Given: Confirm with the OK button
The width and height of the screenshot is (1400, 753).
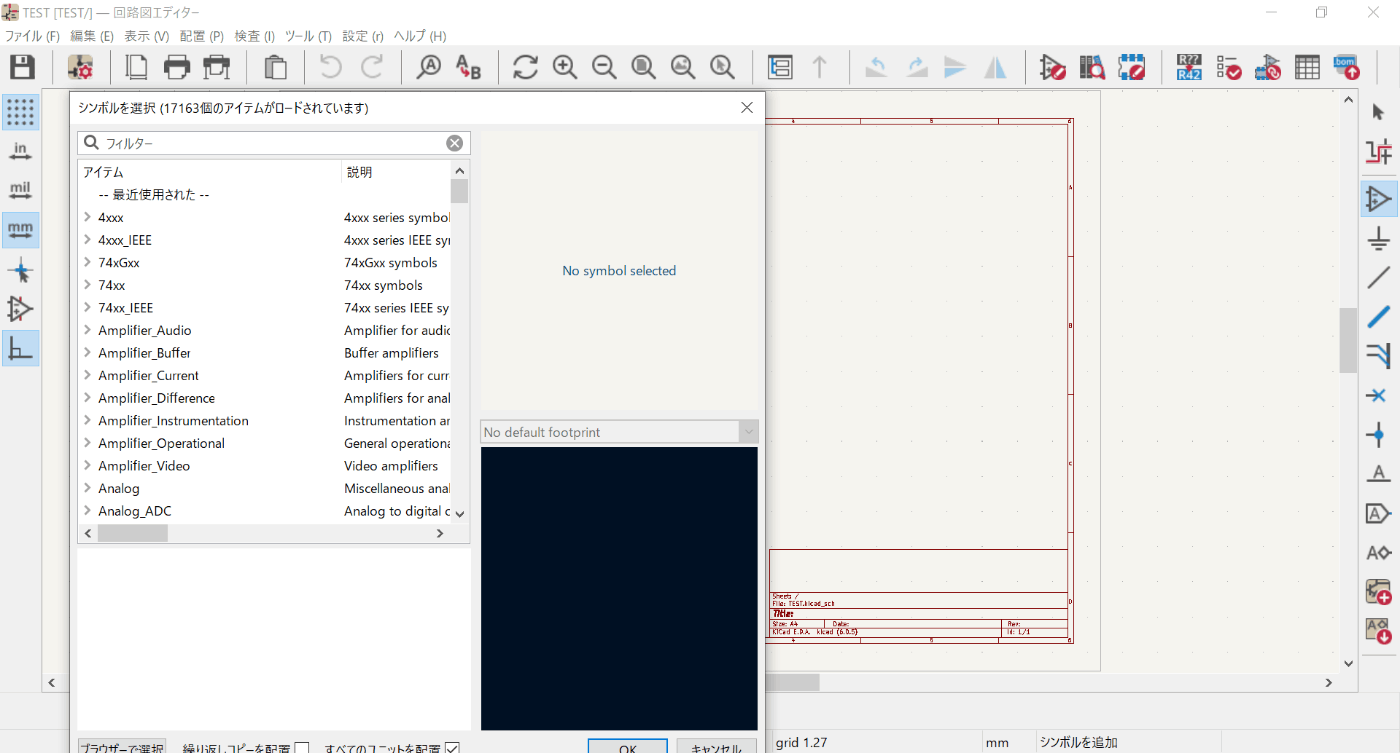Looking at the screenshot, I should click(x=627, y=748).
